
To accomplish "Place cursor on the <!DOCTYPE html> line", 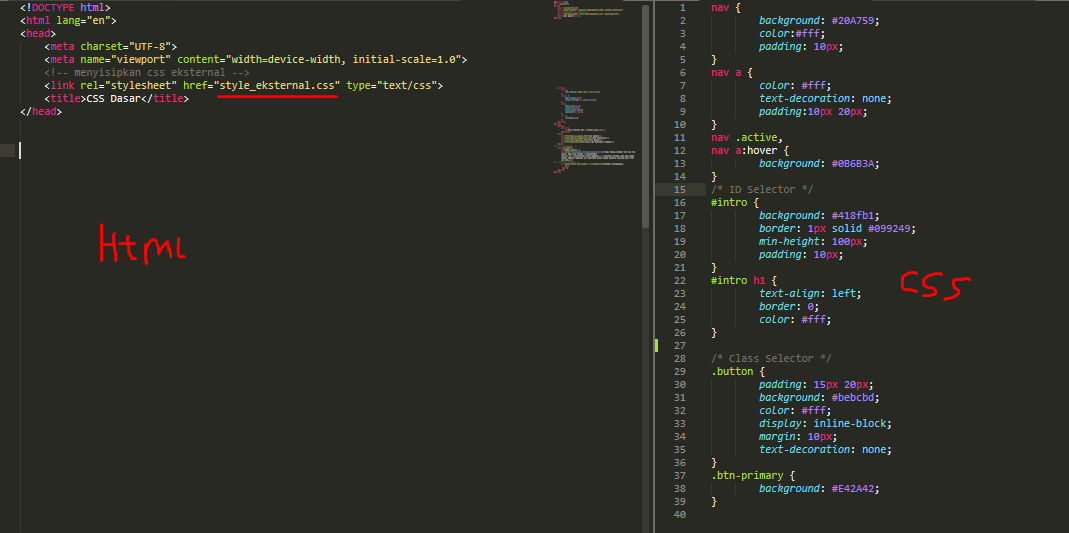I will (65, 7).
